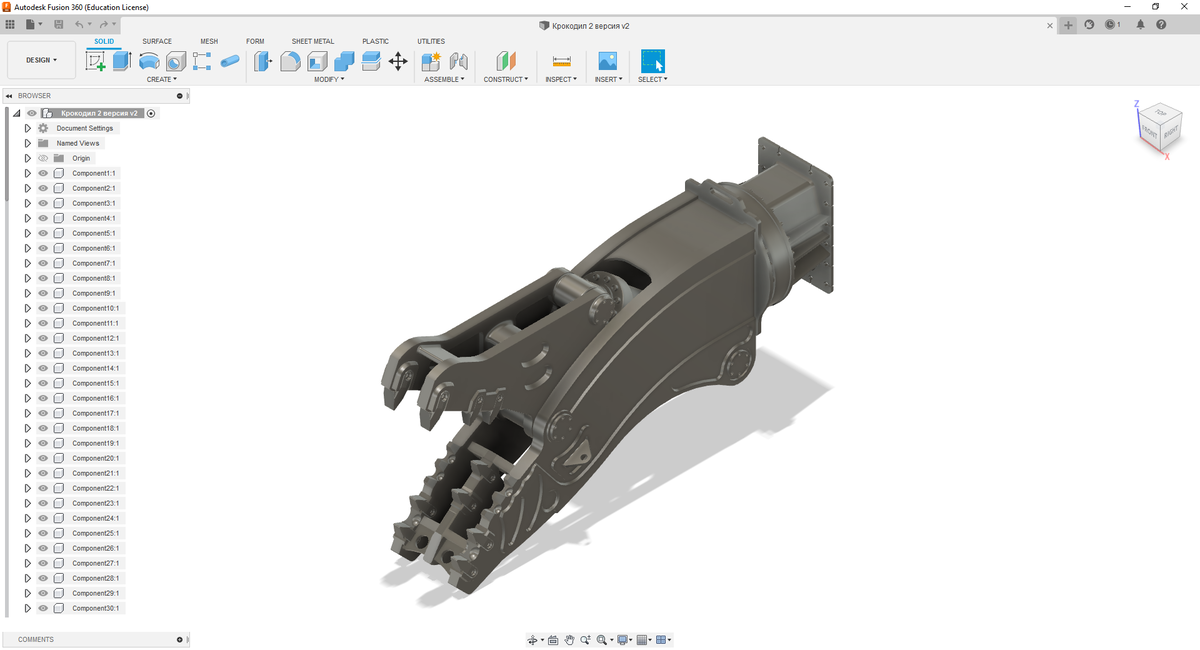Image resolution: width=1200 pixels, height=650 pixels.
Task: Click the Insert image icon
Action: click(607, 61)
